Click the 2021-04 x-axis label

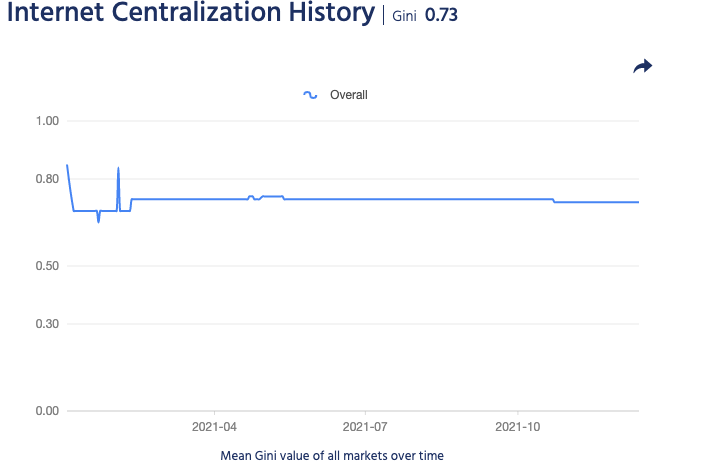click(214, 426)
